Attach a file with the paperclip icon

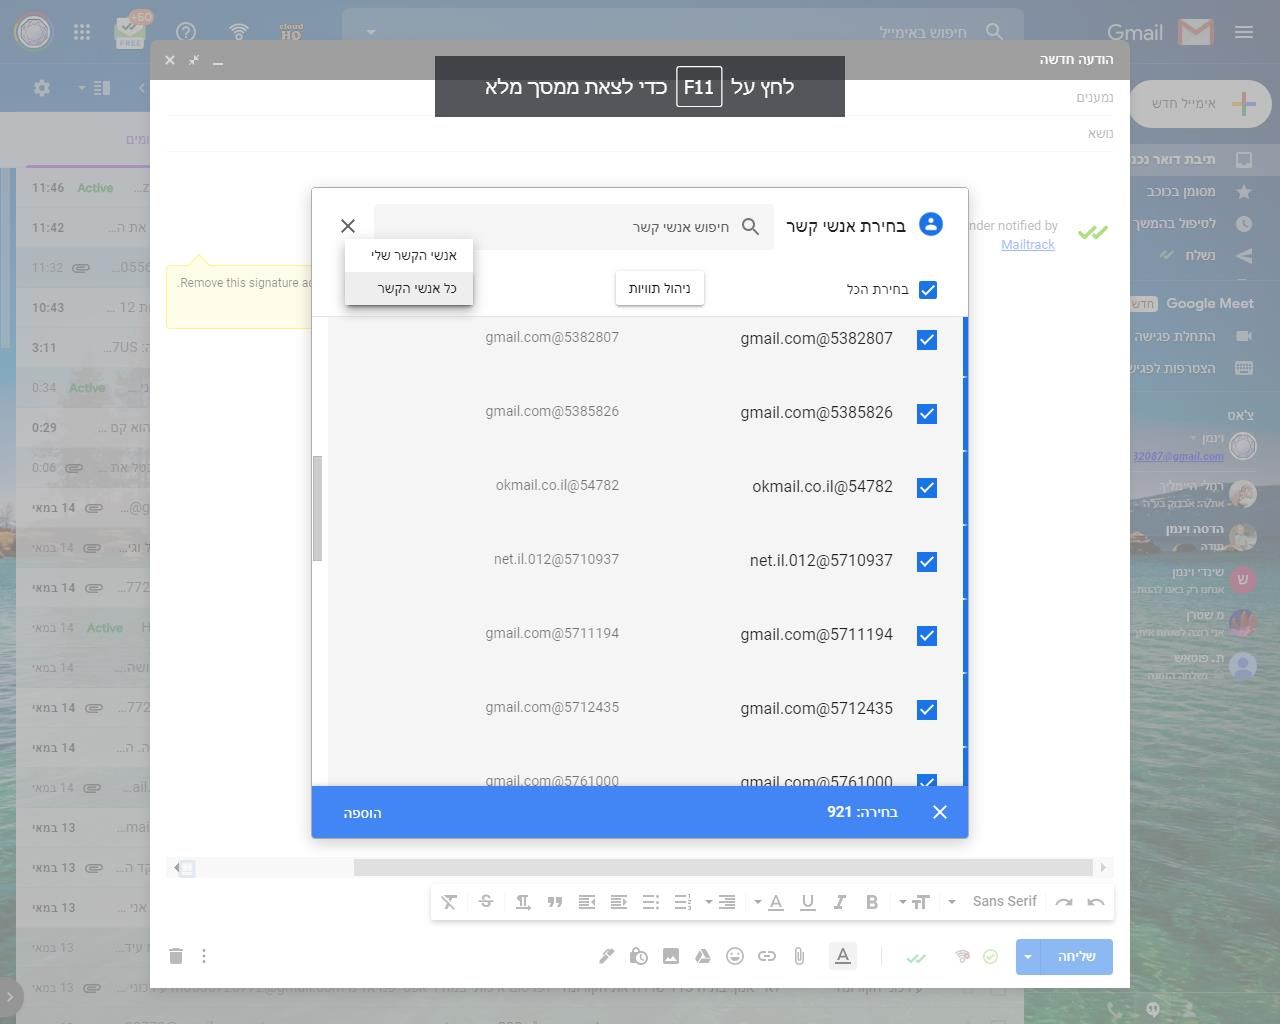click(799, 956)
